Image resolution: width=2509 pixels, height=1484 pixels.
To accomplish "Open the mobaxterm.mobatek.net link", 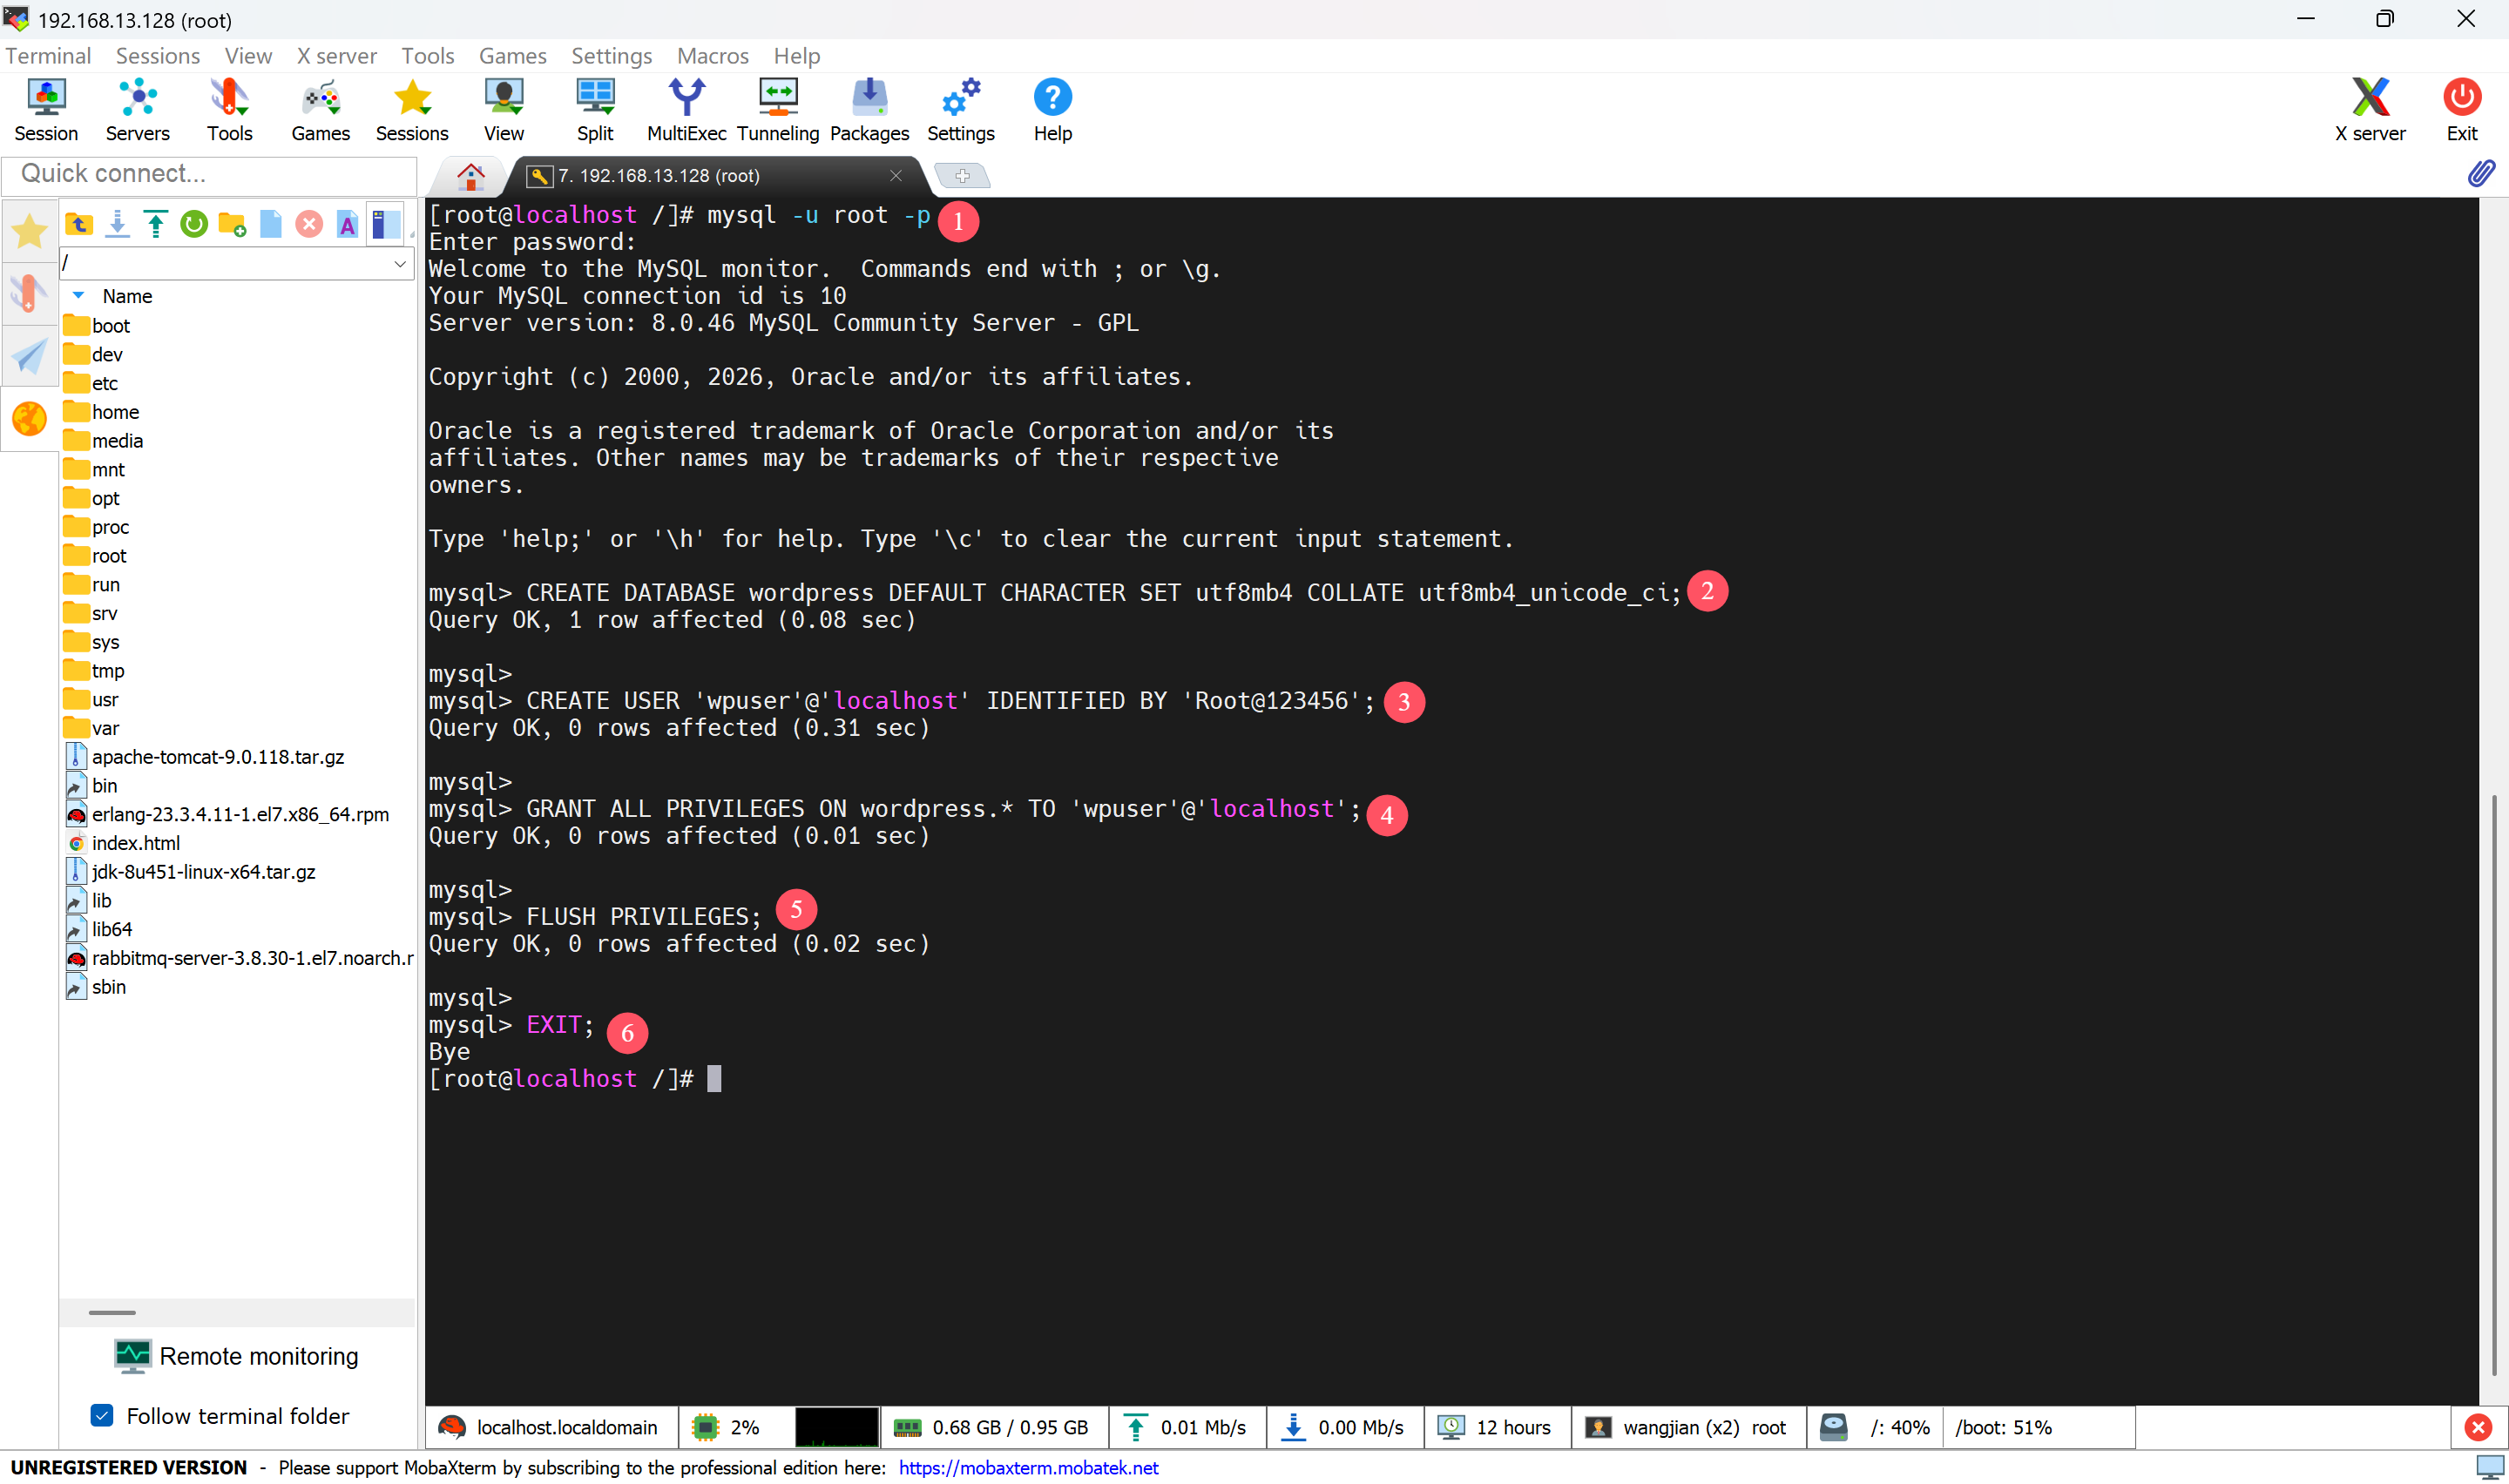I will 1028,1467.
